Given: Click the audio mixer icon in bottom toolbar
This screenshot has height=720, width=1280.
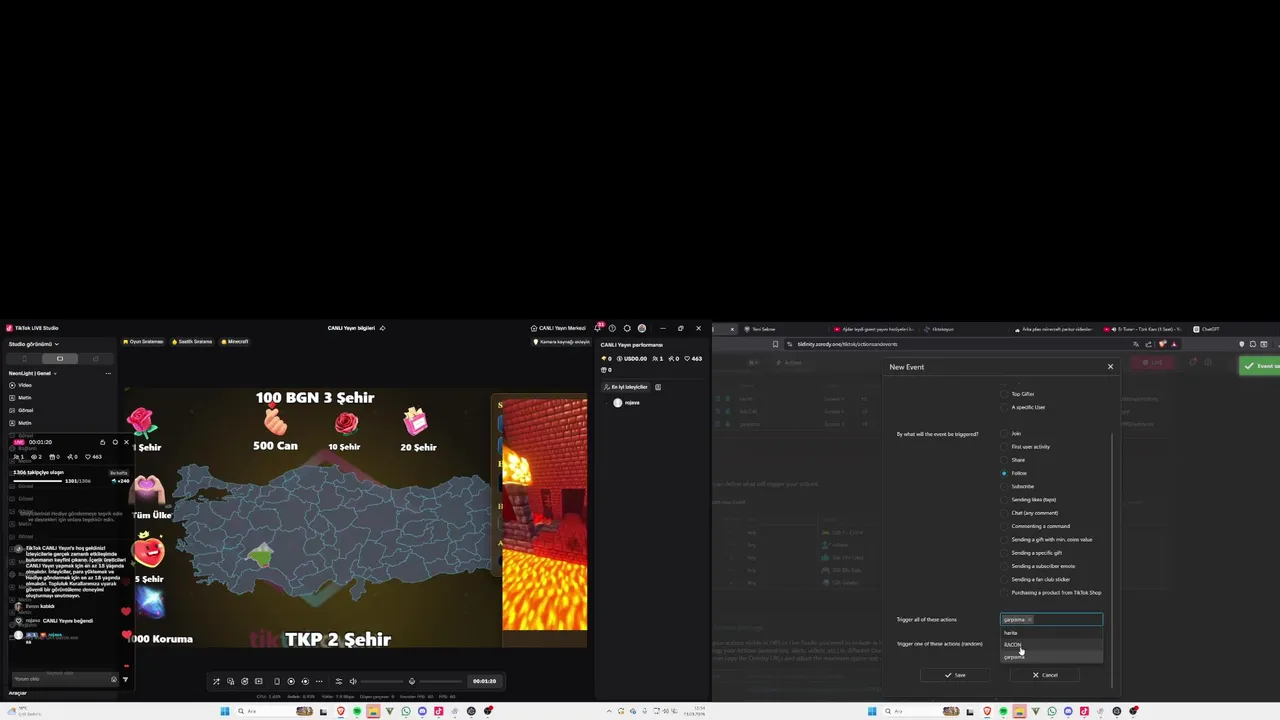Looking at the screenshot, I should 338,681.
